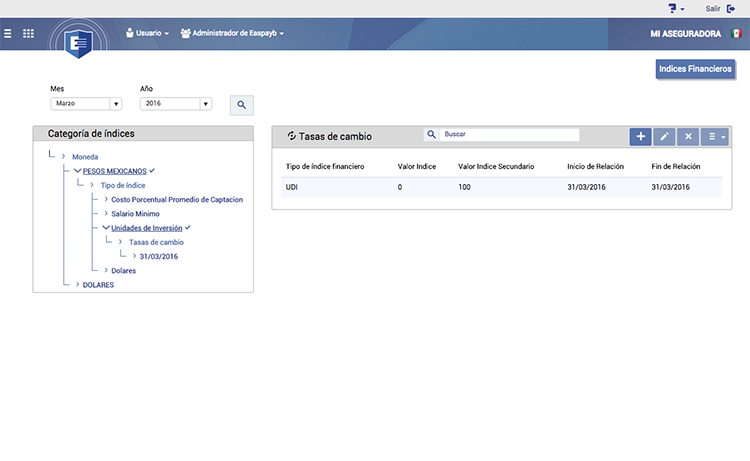The height and width of the screenshot is (461, 750).
Task: Click the pencil edit icon
Action: pos(664,137)
